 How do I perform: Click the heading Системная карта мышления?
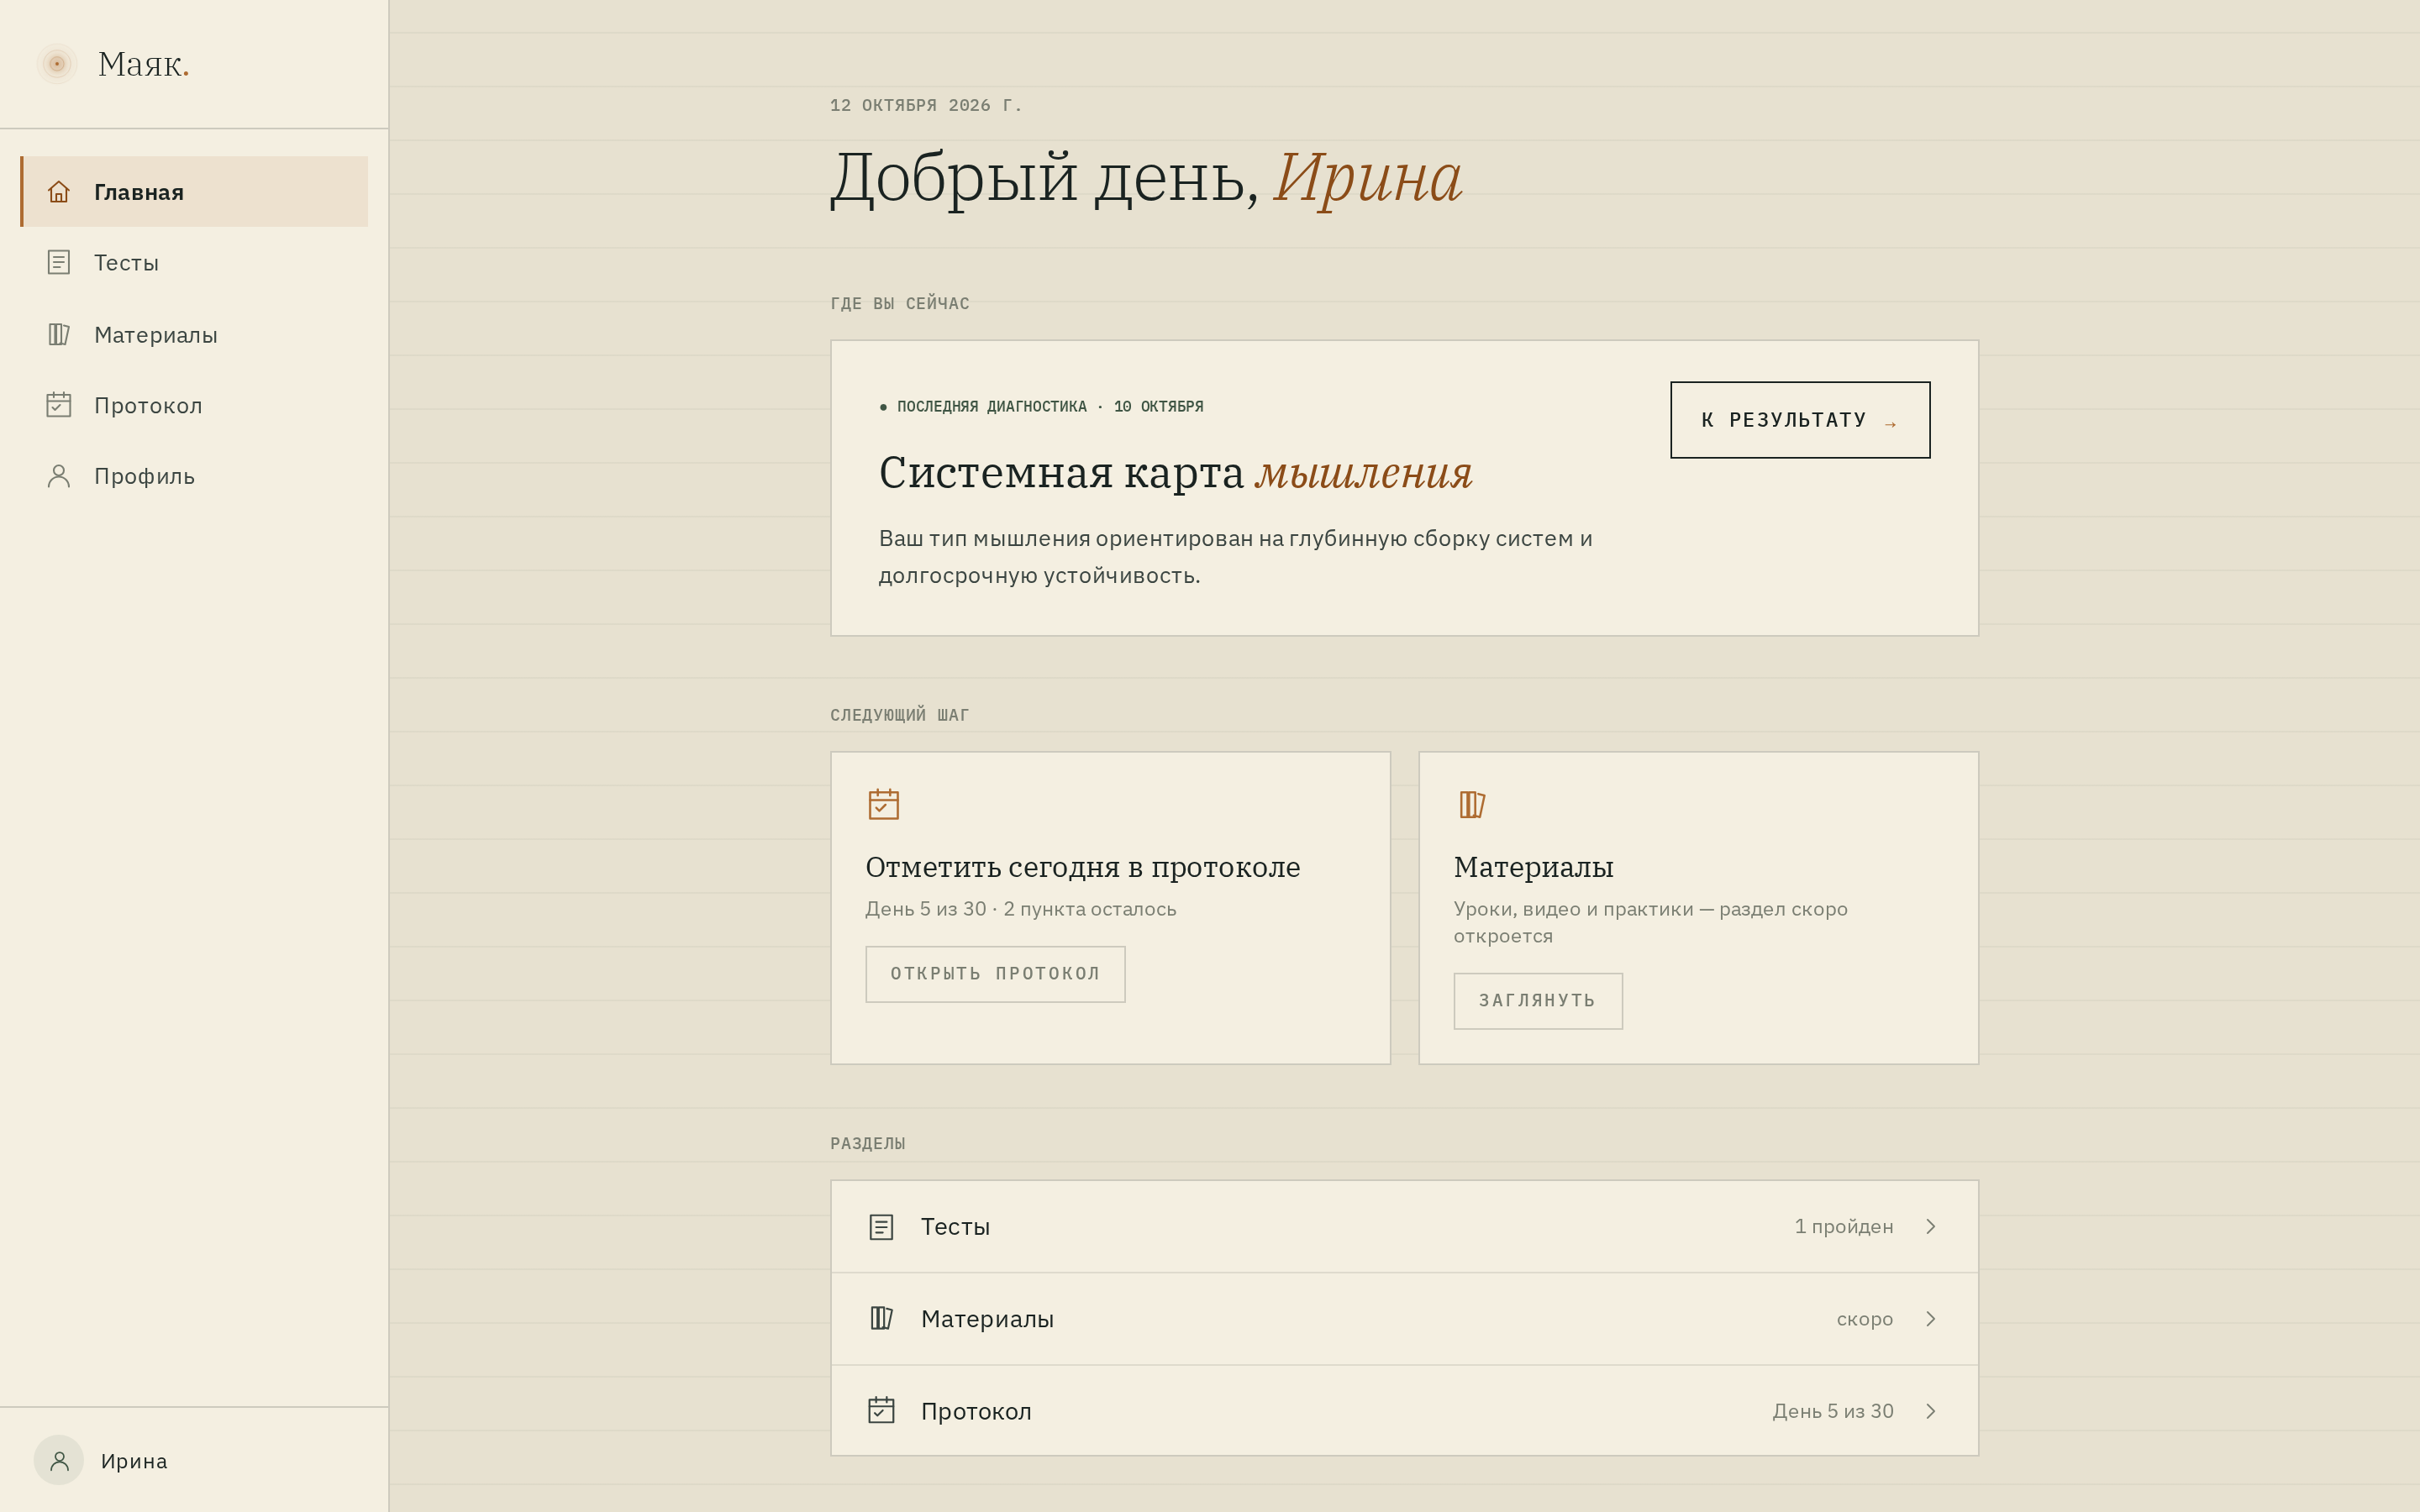tap(1175, 472)
